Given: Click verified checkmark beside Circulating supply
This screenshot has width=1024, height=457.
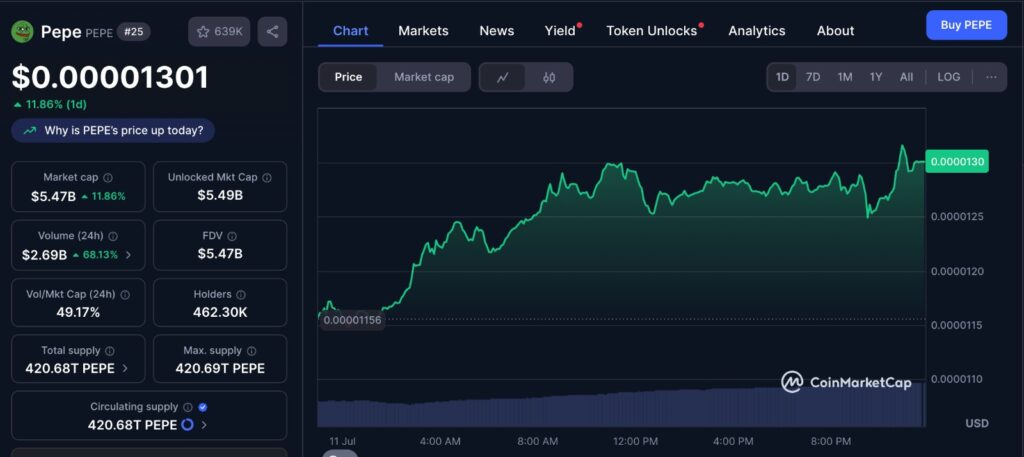Looking at the screenshot, I should [203, 407].
